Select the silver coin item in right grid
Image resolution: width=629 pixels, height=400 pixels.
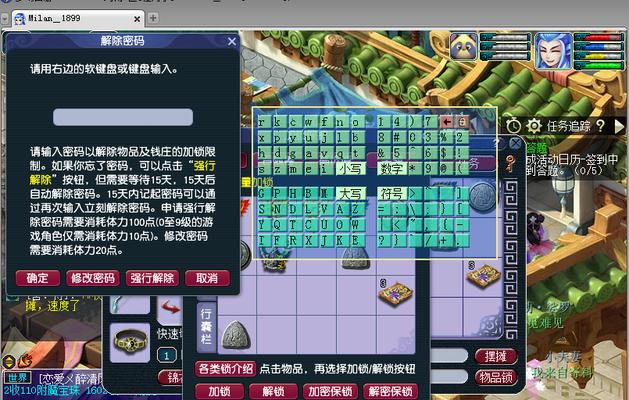tap(482, 197)
